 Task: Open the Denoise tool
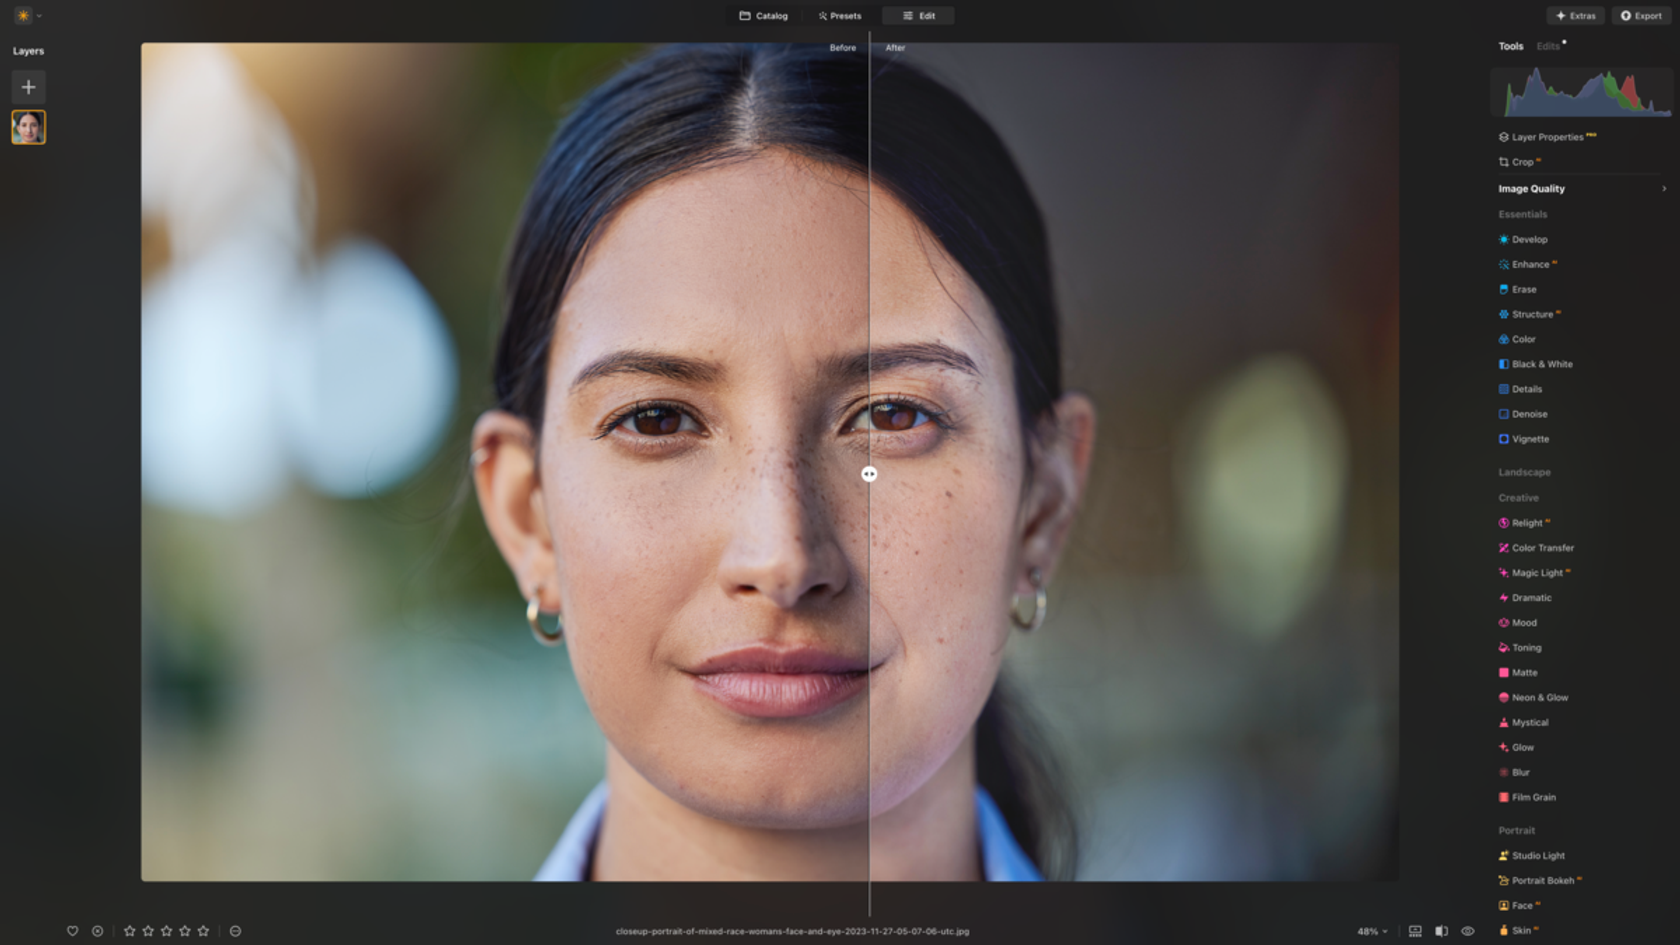click(x=1527, y=413)
